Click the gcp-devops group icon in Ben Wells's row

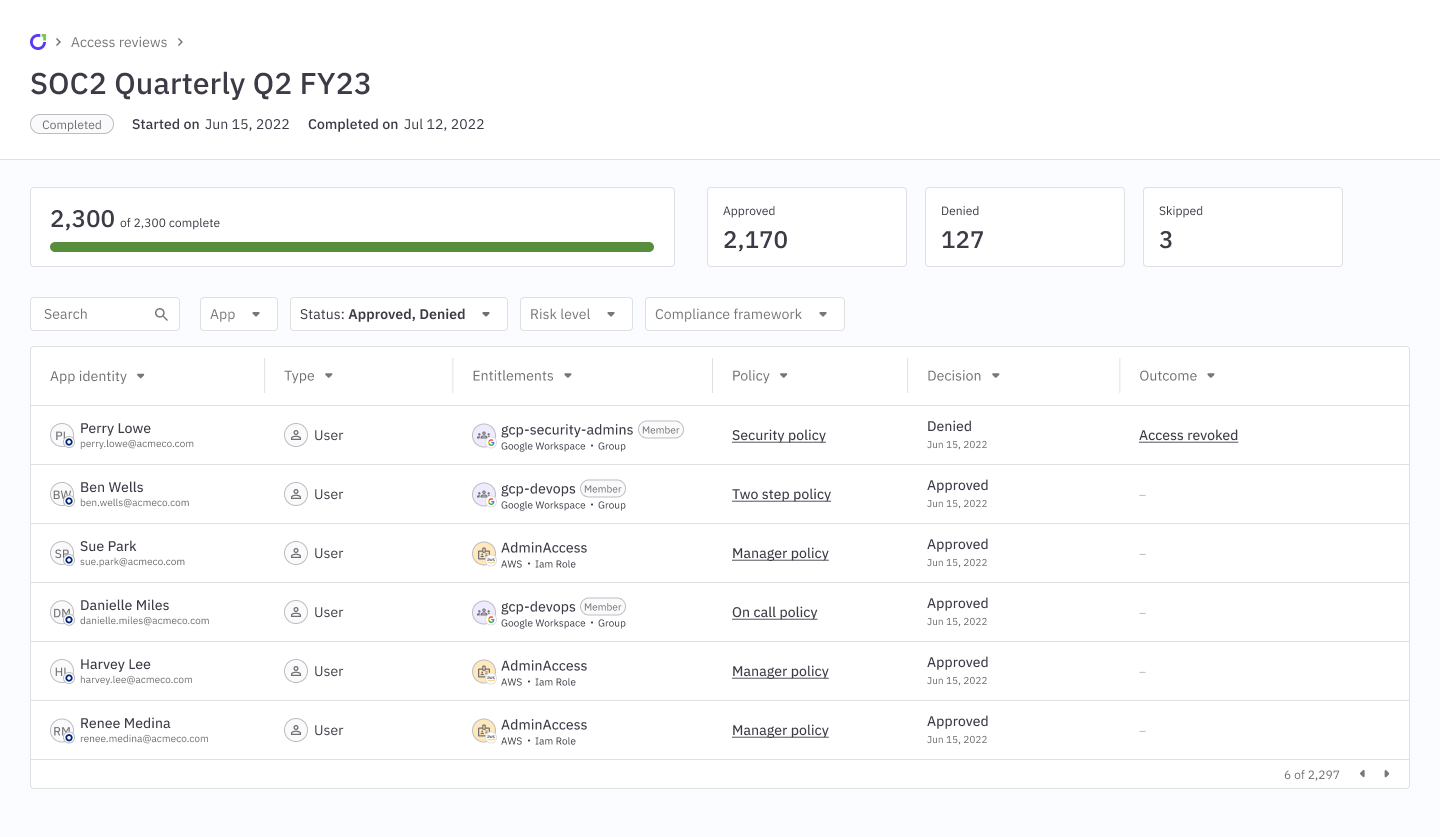coord(484,494)
